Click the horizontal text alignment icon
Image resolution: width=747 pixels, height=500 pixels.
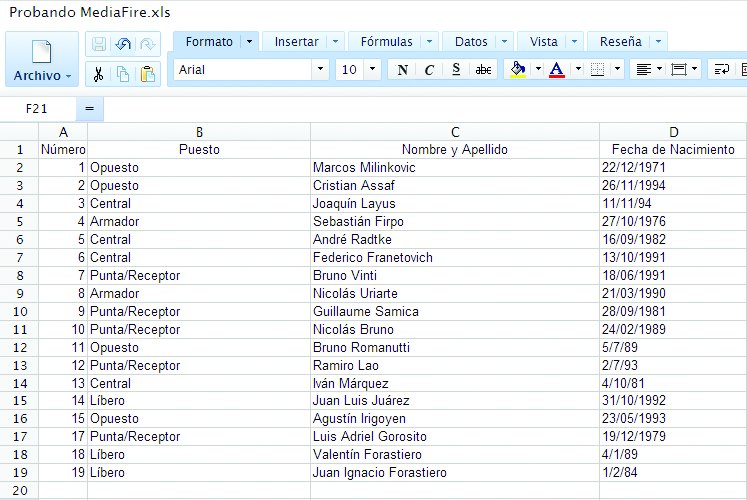pyautogui.click(x=644, y=70)
